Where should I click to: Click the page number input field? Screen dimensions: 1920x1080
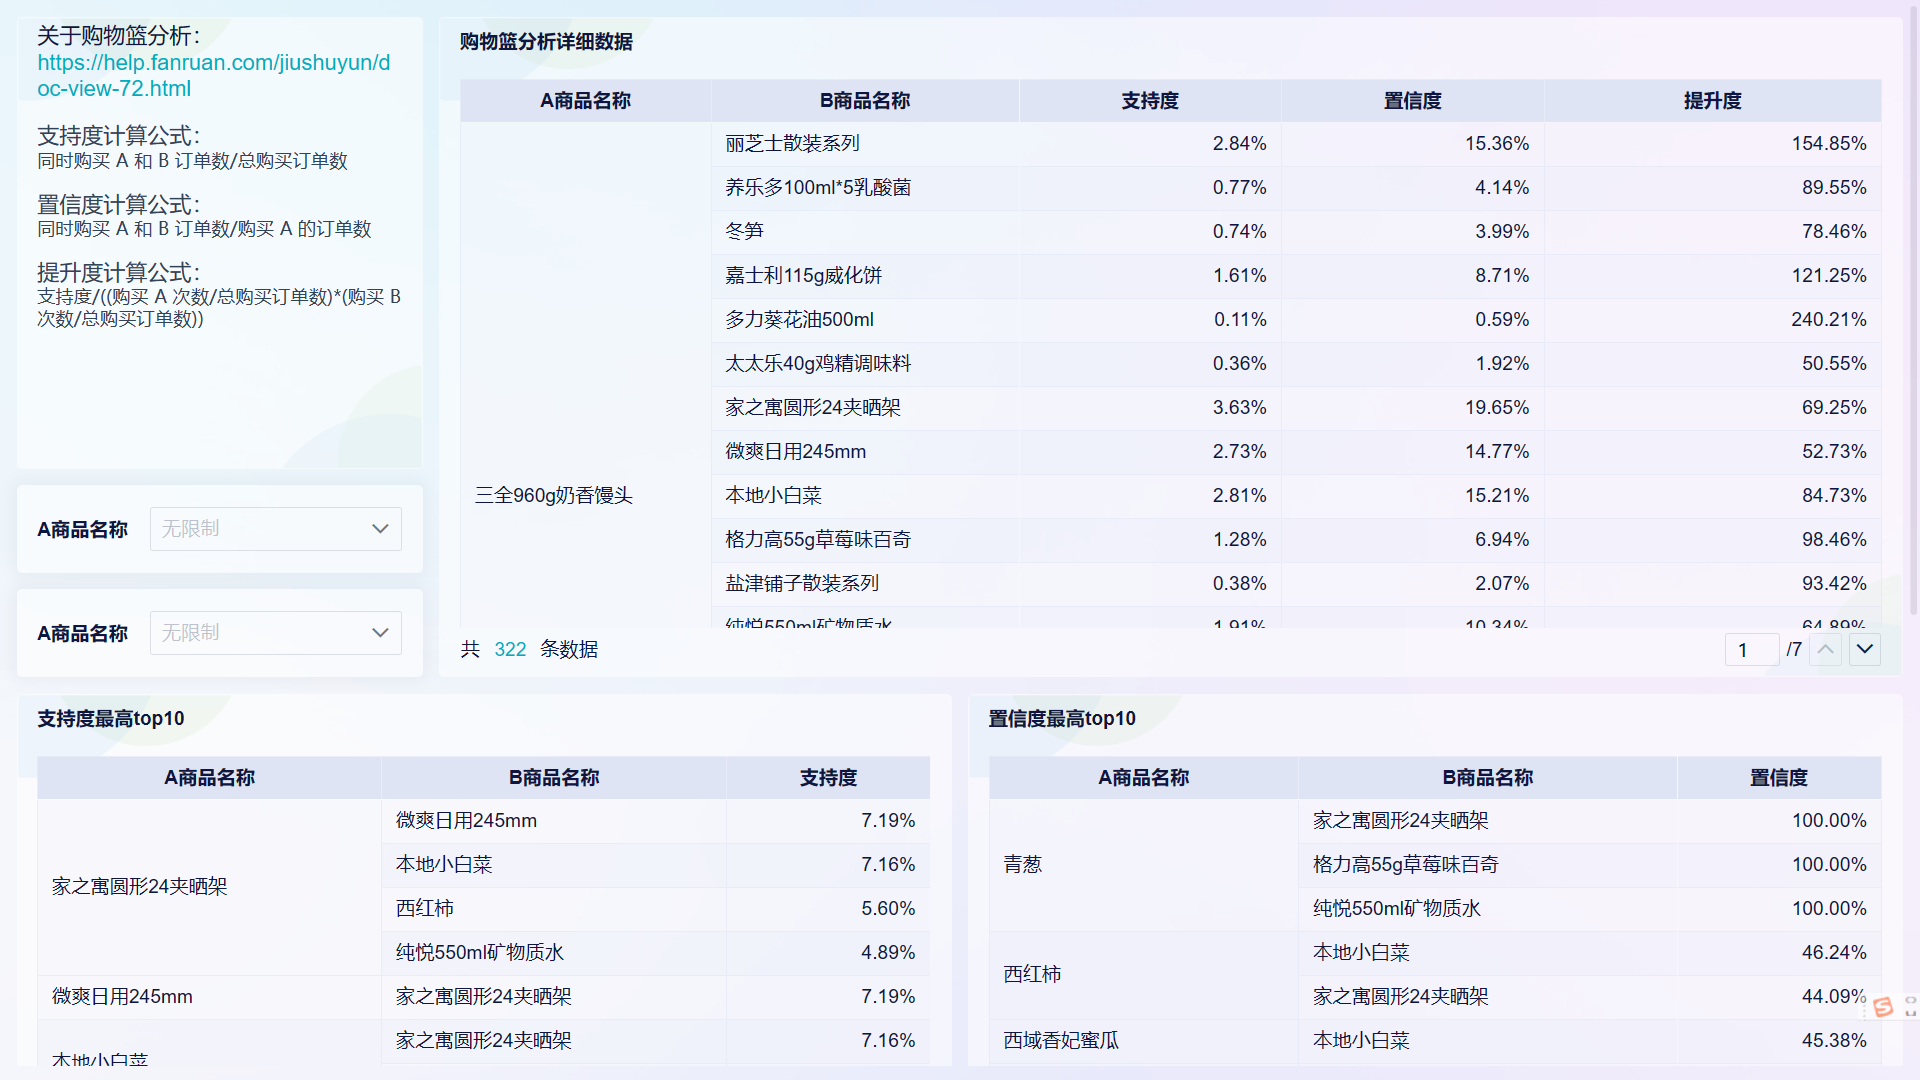tap(1751, 649)
